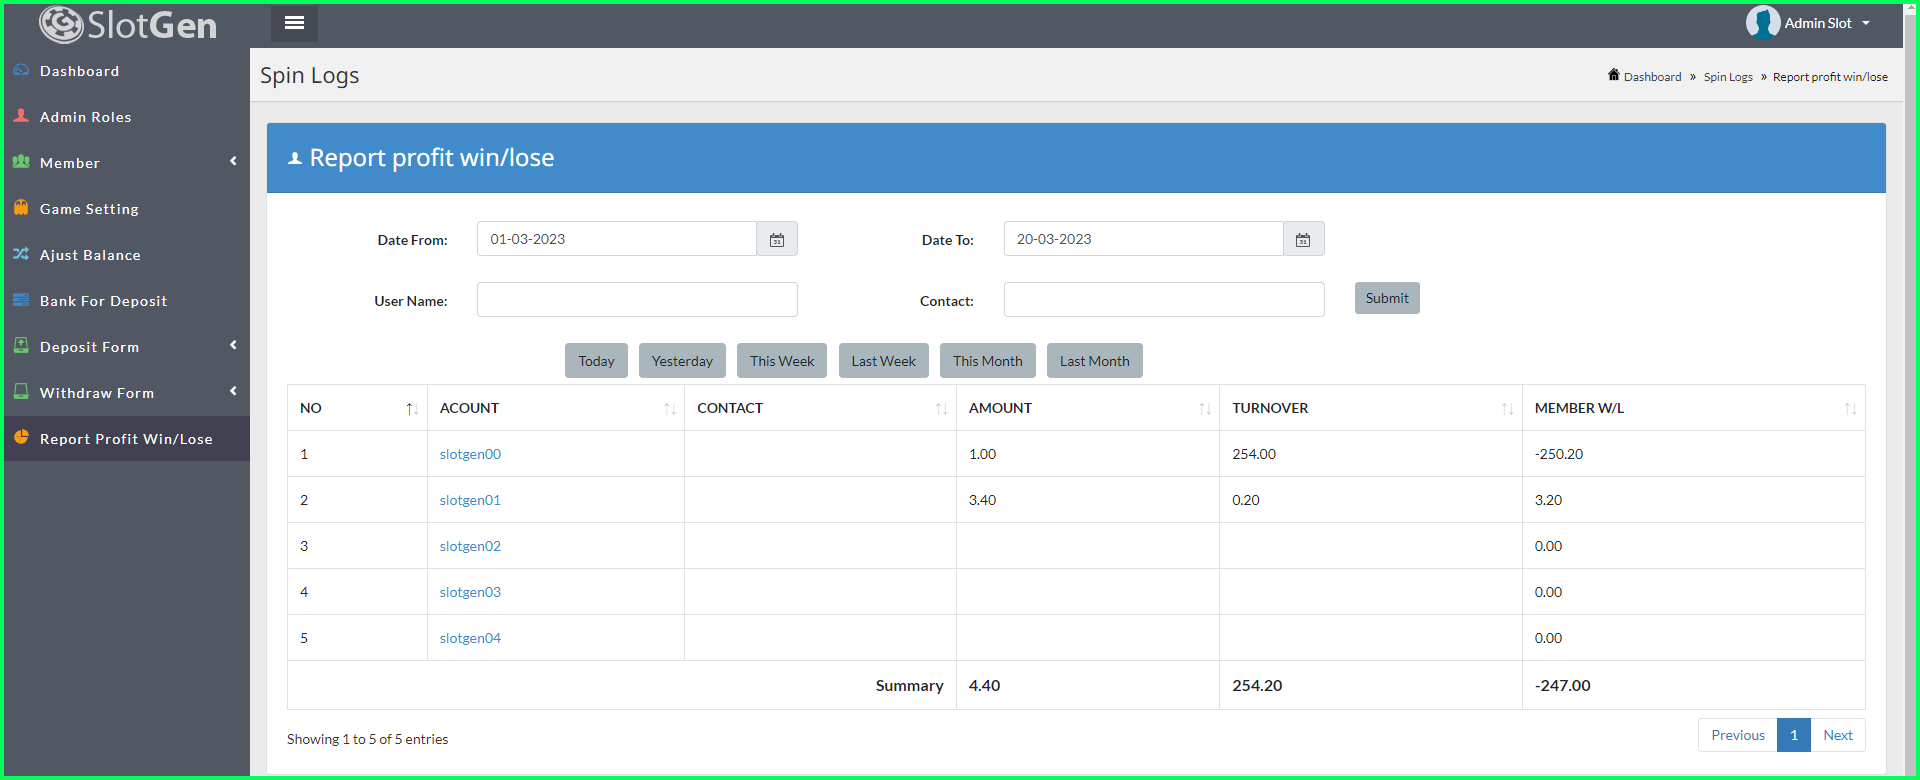
Task: Click the user icon in report header
Action: (x=295, y=158)
